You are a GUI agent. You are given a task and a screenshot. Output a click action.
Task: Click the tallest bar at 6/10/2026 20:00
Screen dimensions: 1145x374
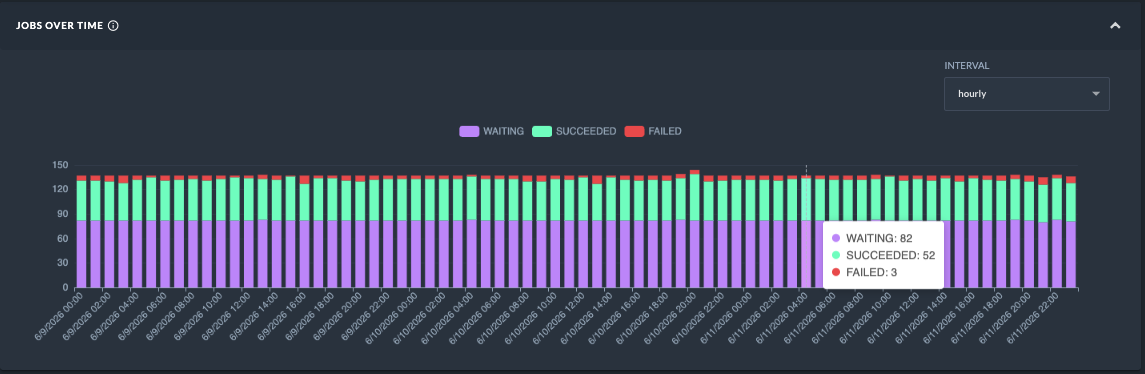[694, 229]
